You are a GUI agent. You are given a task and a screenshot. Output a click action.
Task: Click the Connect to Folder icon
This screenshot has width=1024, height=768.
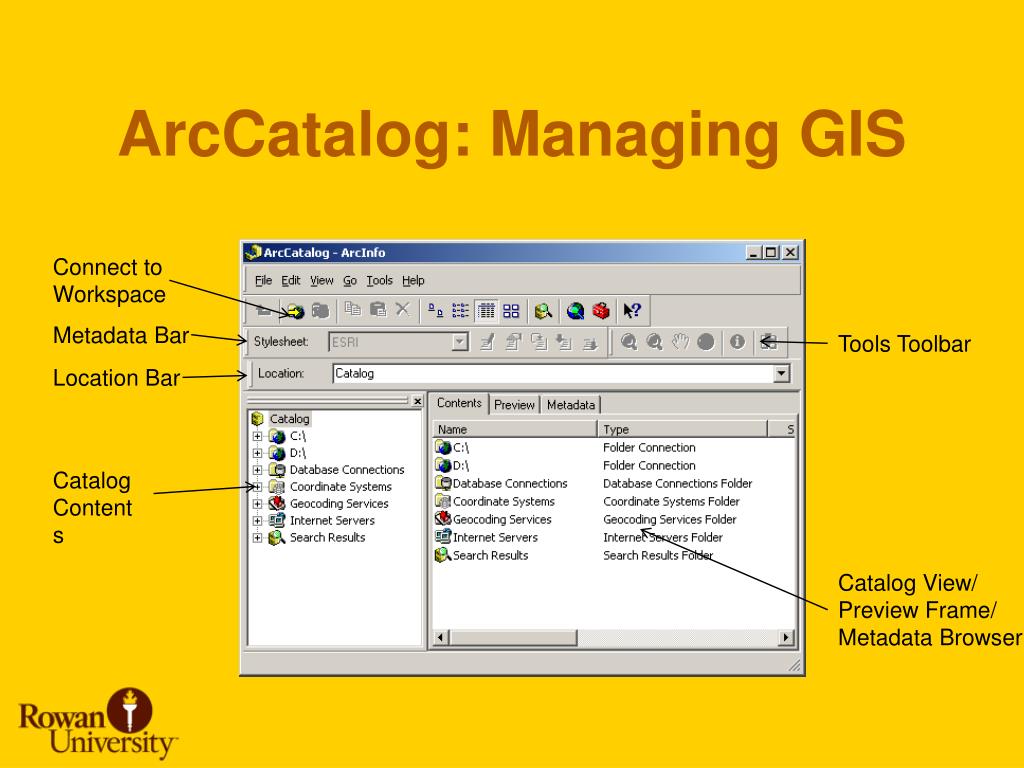pyautogui.click(x=294, y=311)
